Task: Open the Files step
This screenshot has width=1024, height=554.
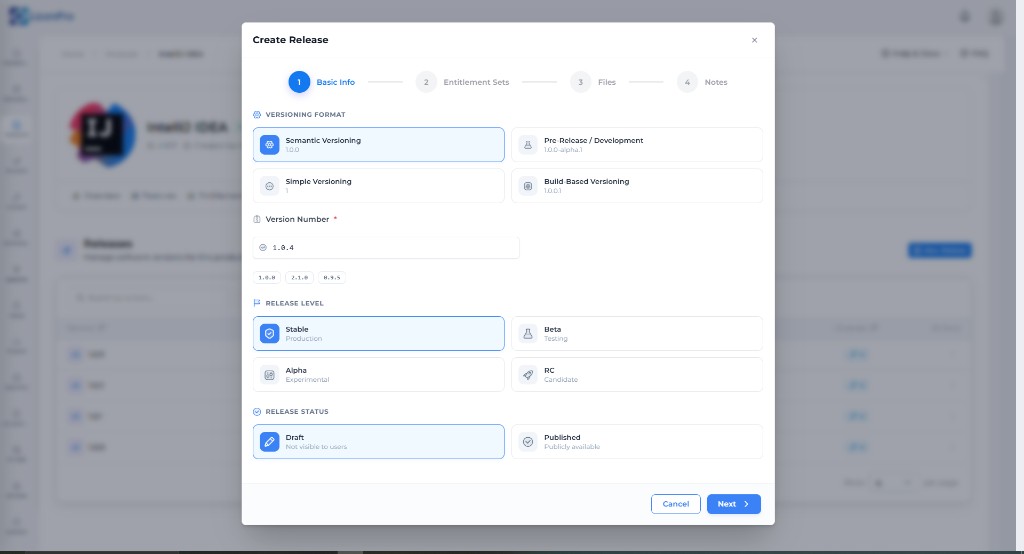Action: (593, 82)
